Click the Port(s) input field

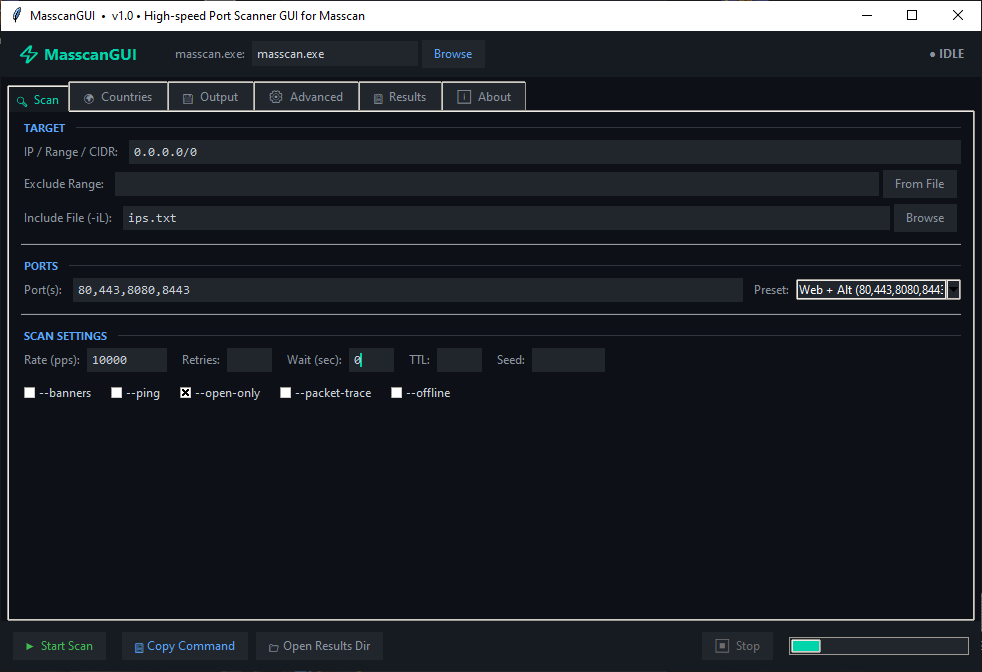coord(408,290)
